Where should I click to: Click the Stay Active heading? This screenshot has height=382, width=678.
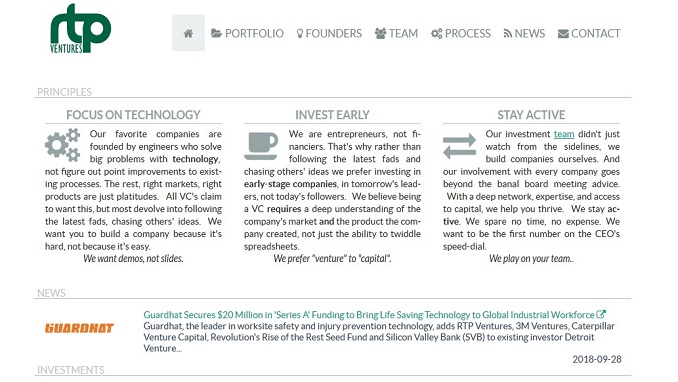531,115
